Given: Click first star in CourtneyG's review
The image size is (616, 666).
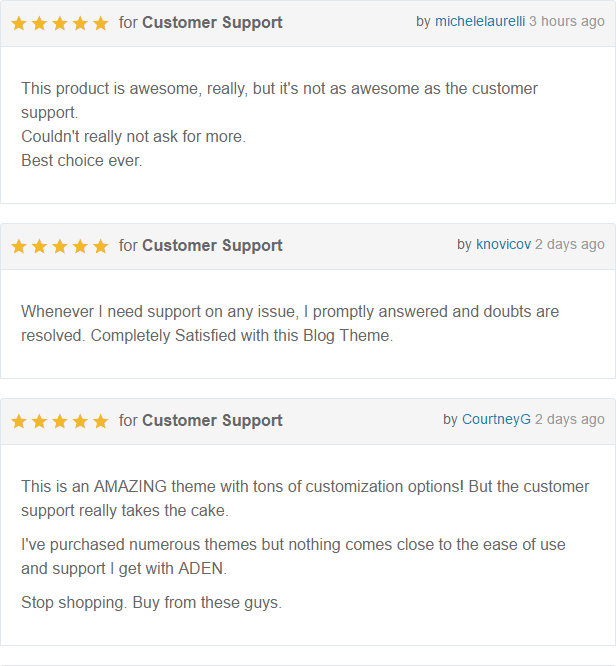Looking at the screenshot, I should (19, 421).
